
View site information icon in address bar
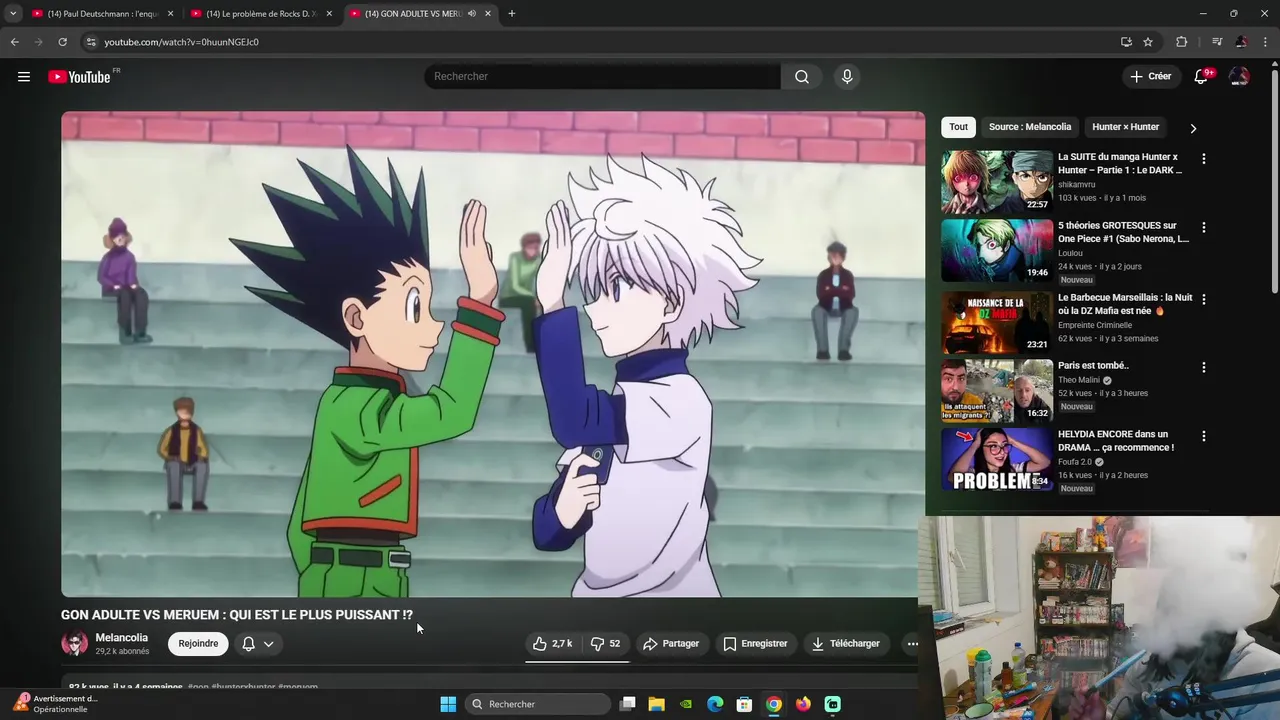point(91,42)
